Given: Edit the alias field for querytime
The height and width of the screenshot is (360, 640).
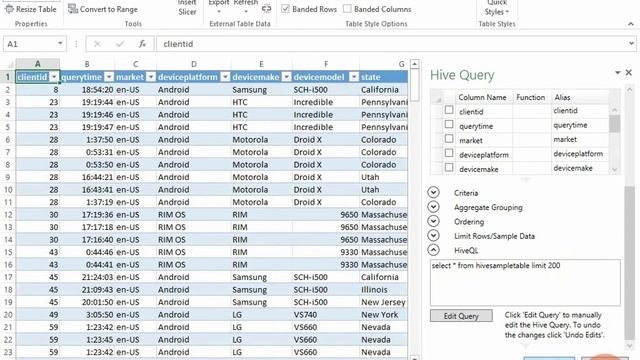Looking at the screenshot, I should (580, 125).
